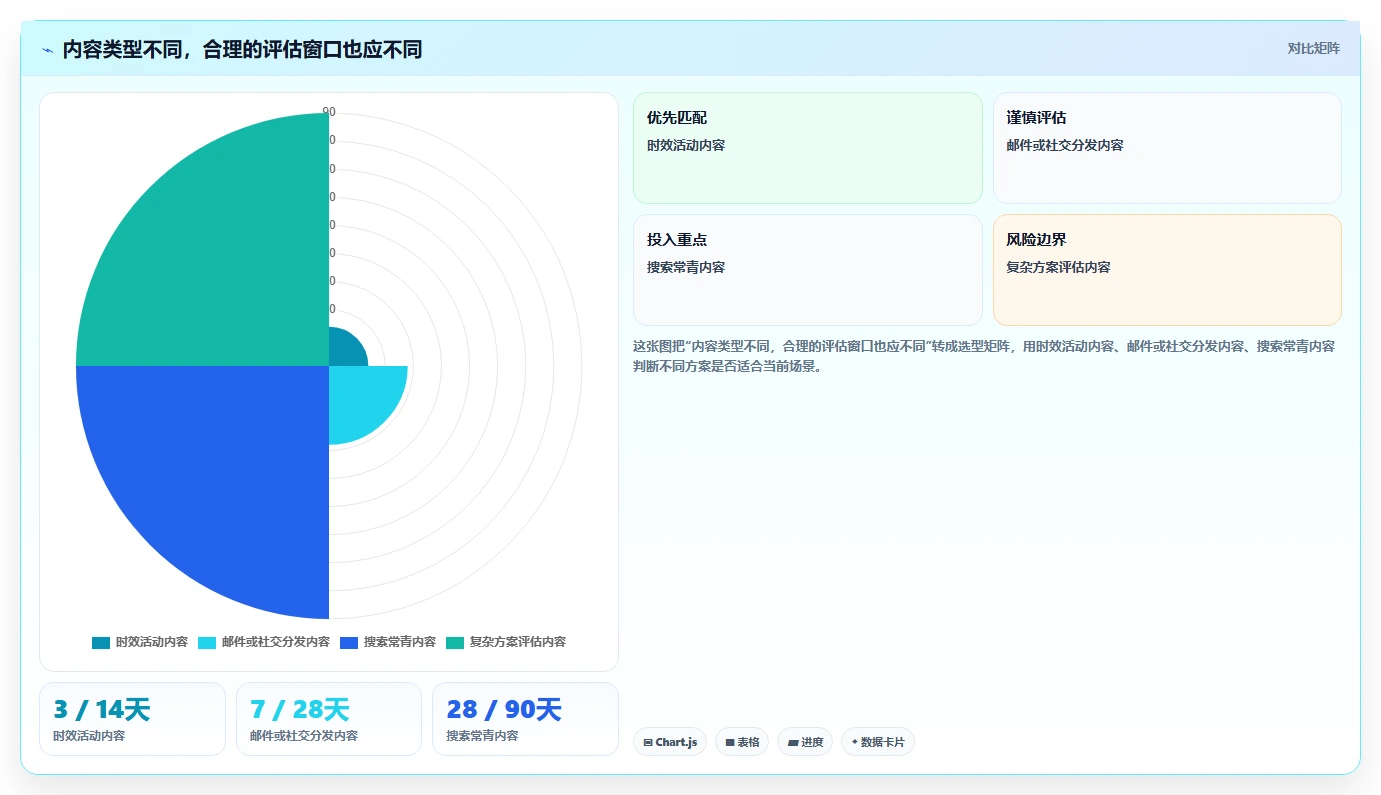Click the 对比矩阵 label in the header
Image resolution: width=1381 pixels, height=795 pixels.
pos(1313,48)
